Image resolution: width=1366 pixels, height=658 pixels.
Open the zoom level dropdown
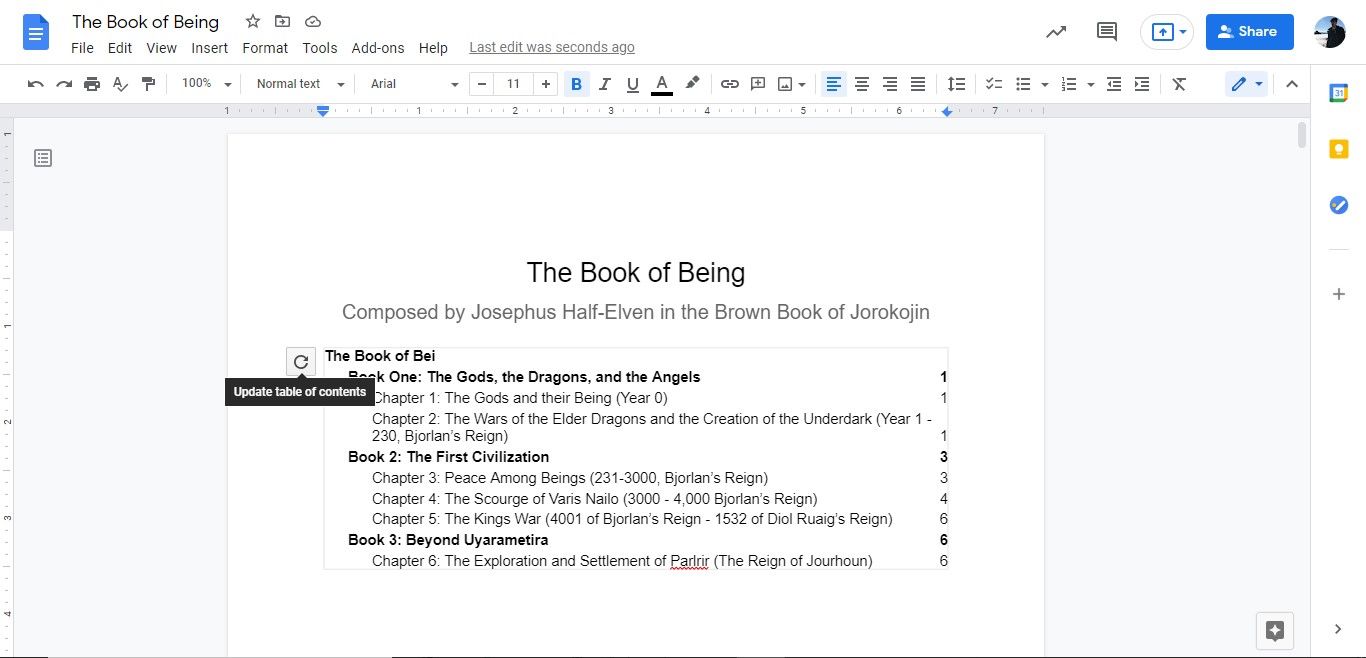pos(204,84)
